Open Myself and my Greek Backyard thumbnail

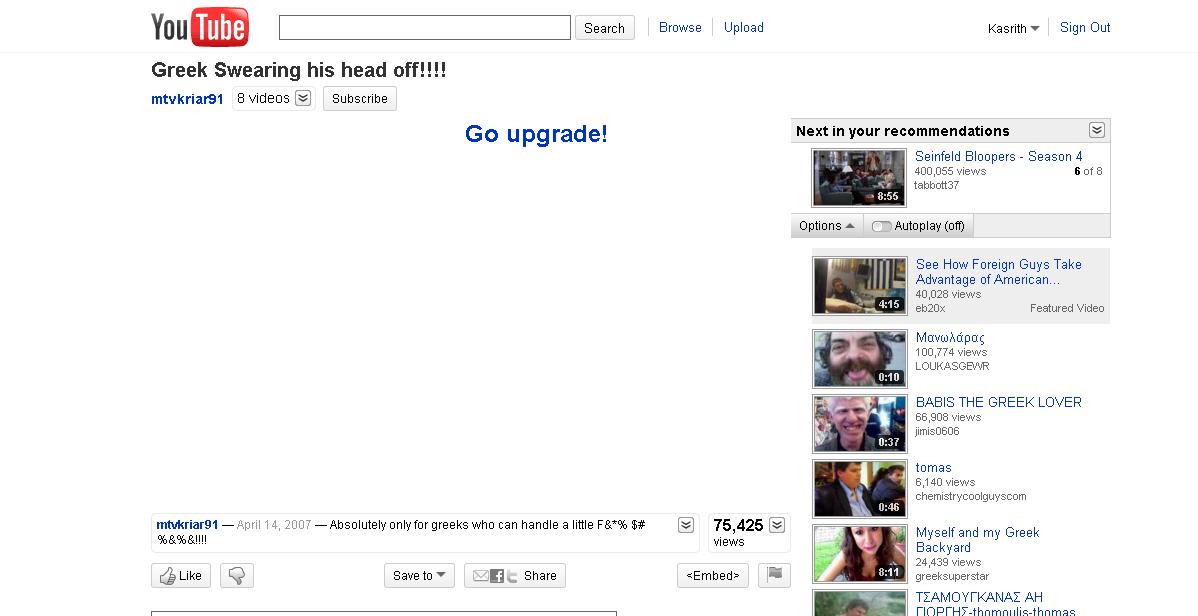click(x=860, y=553)
